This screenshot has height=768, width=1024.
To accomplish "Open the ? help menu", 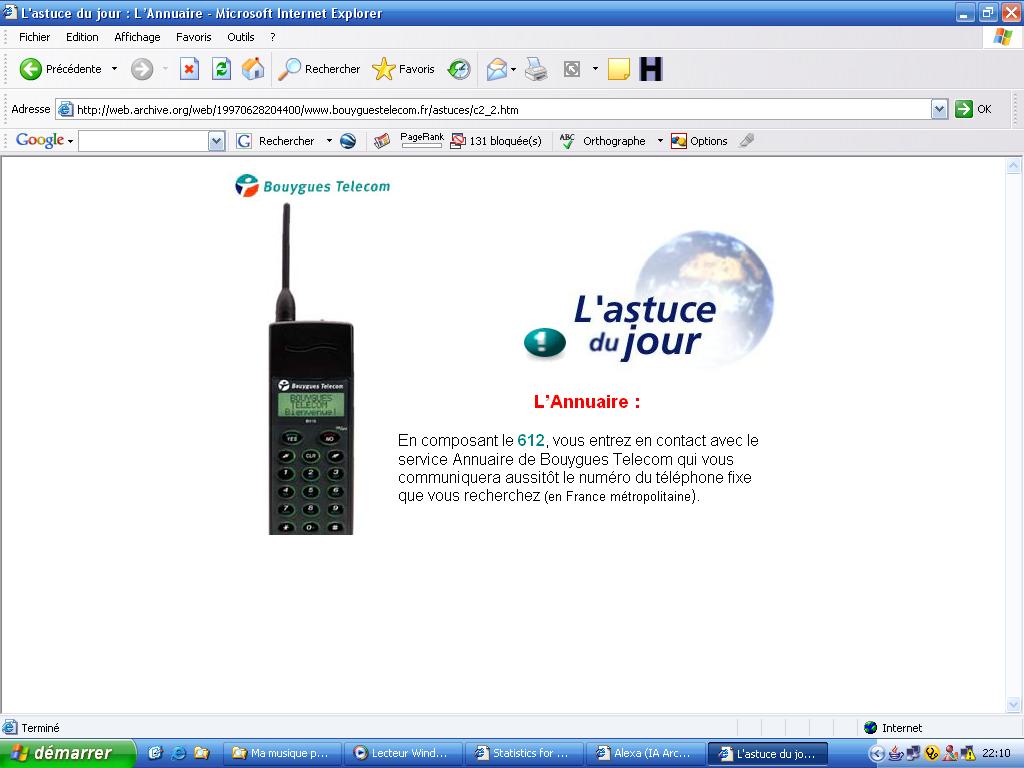I will point(272,37).
